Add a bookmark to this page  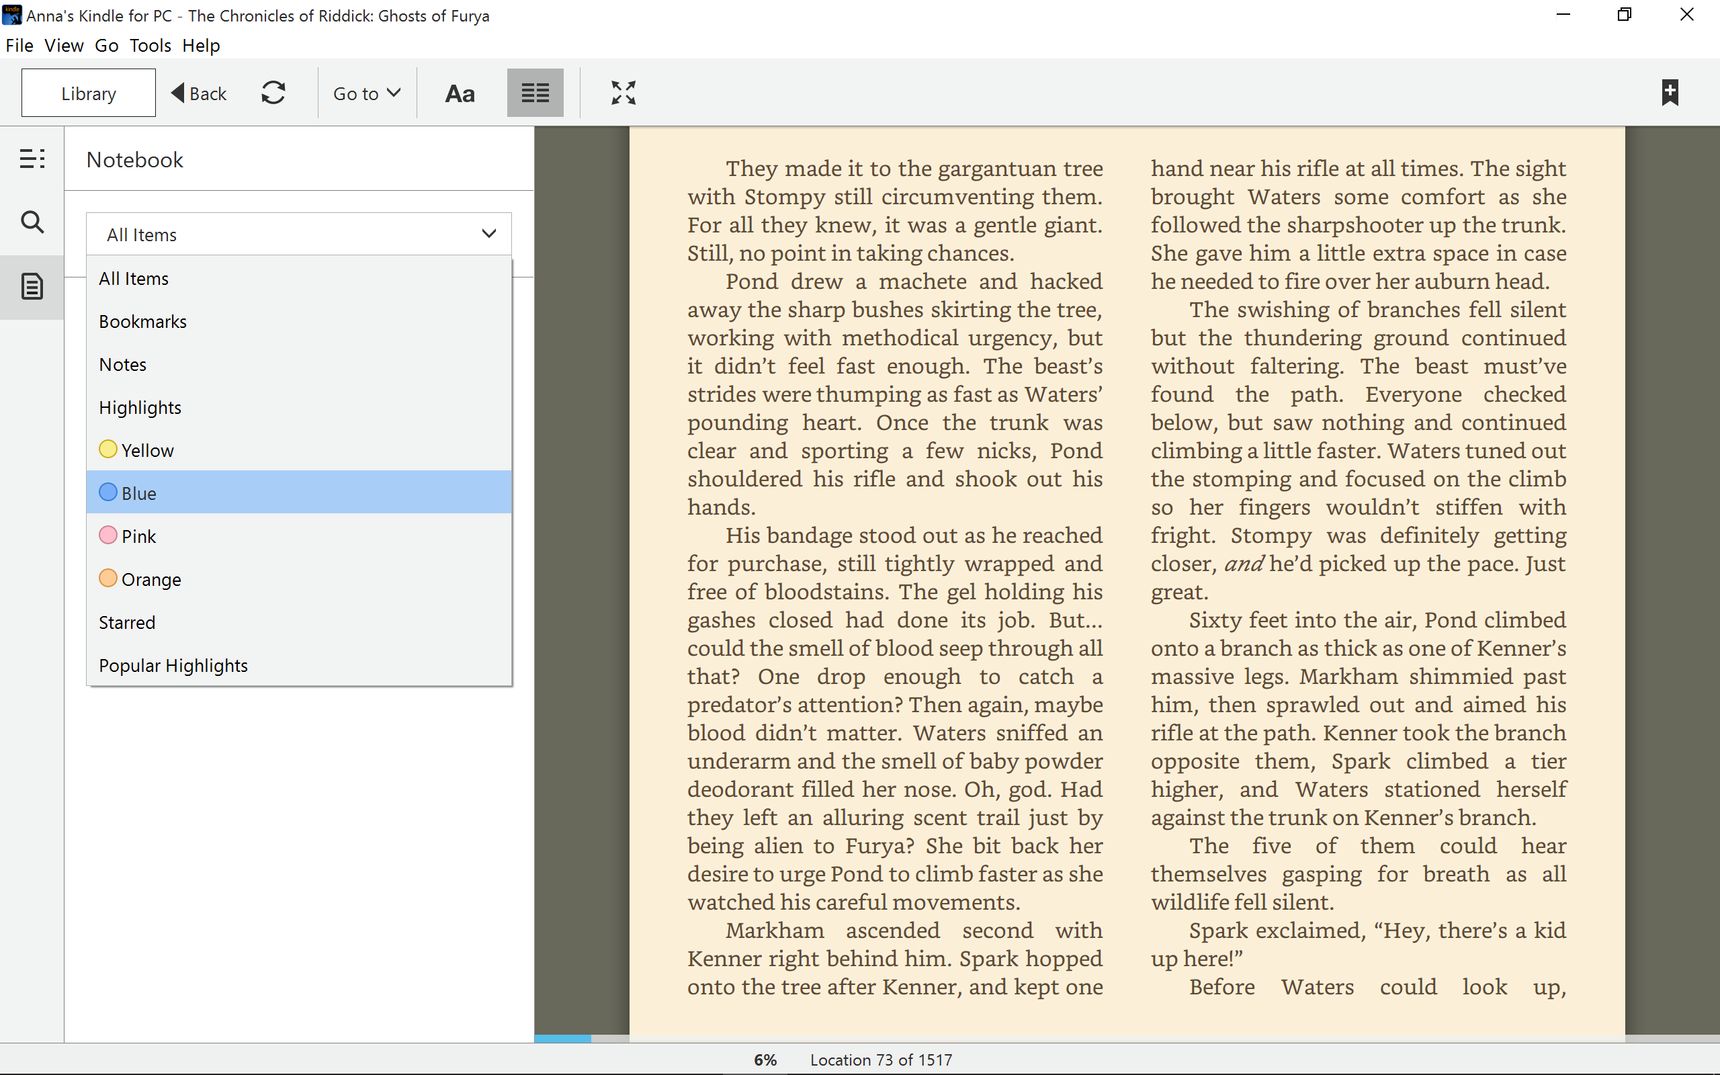coord(1669,93)
